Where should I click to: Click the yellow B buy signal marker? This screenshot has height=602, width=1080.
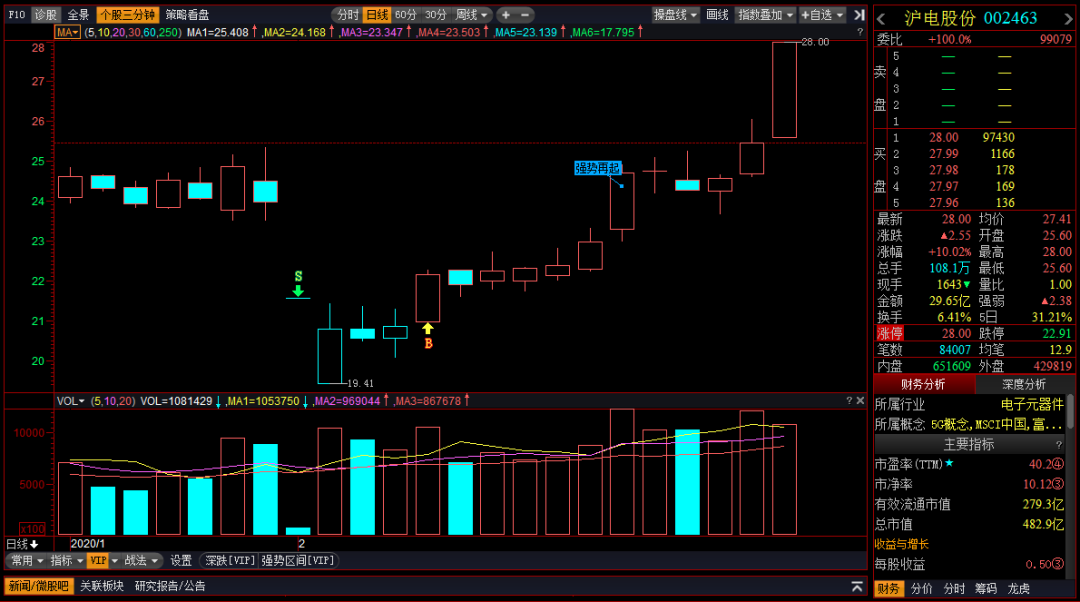coord(428,336)
